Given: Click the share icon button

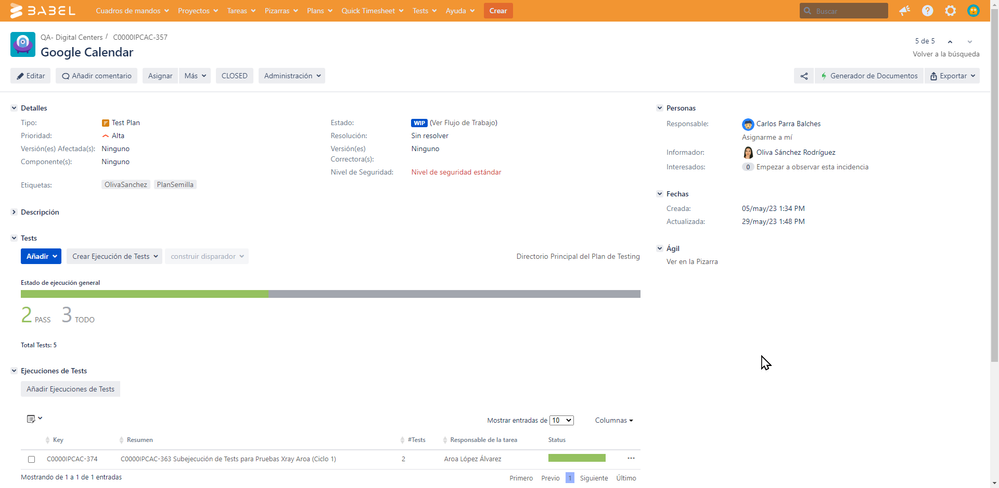Looking at the screenshot, I should [804, 76].
